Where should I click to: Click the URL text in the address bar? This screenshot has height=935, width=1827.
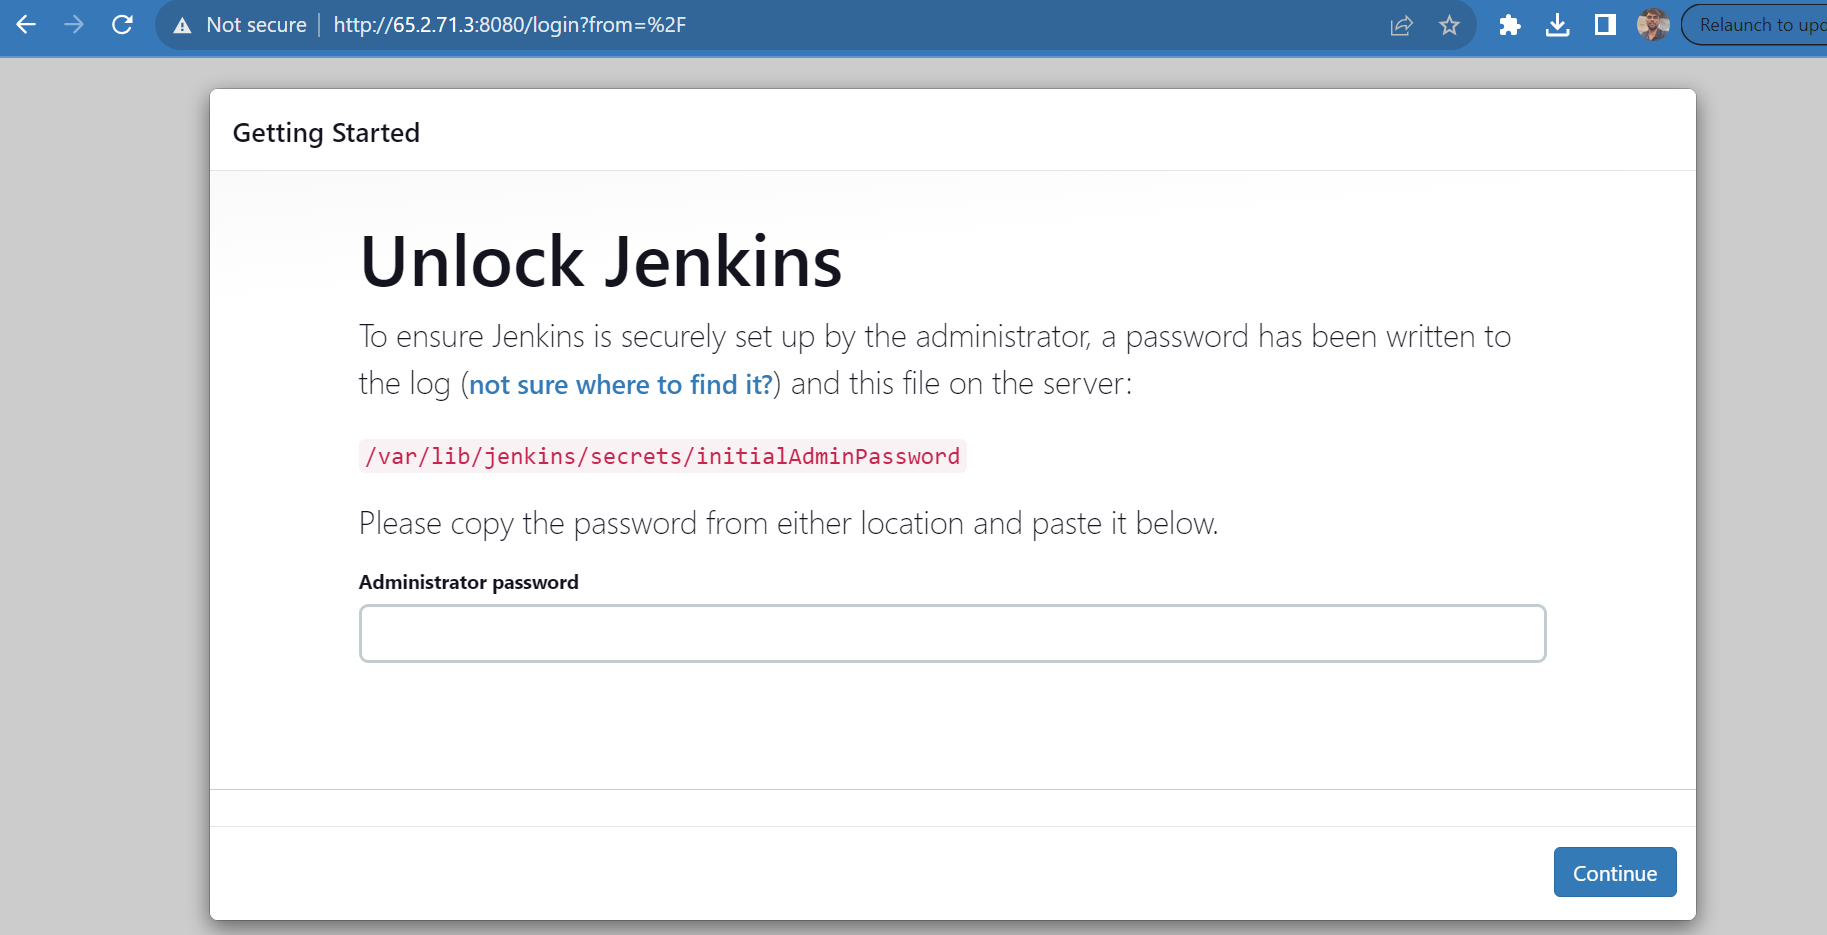click(x=510, y=25)
